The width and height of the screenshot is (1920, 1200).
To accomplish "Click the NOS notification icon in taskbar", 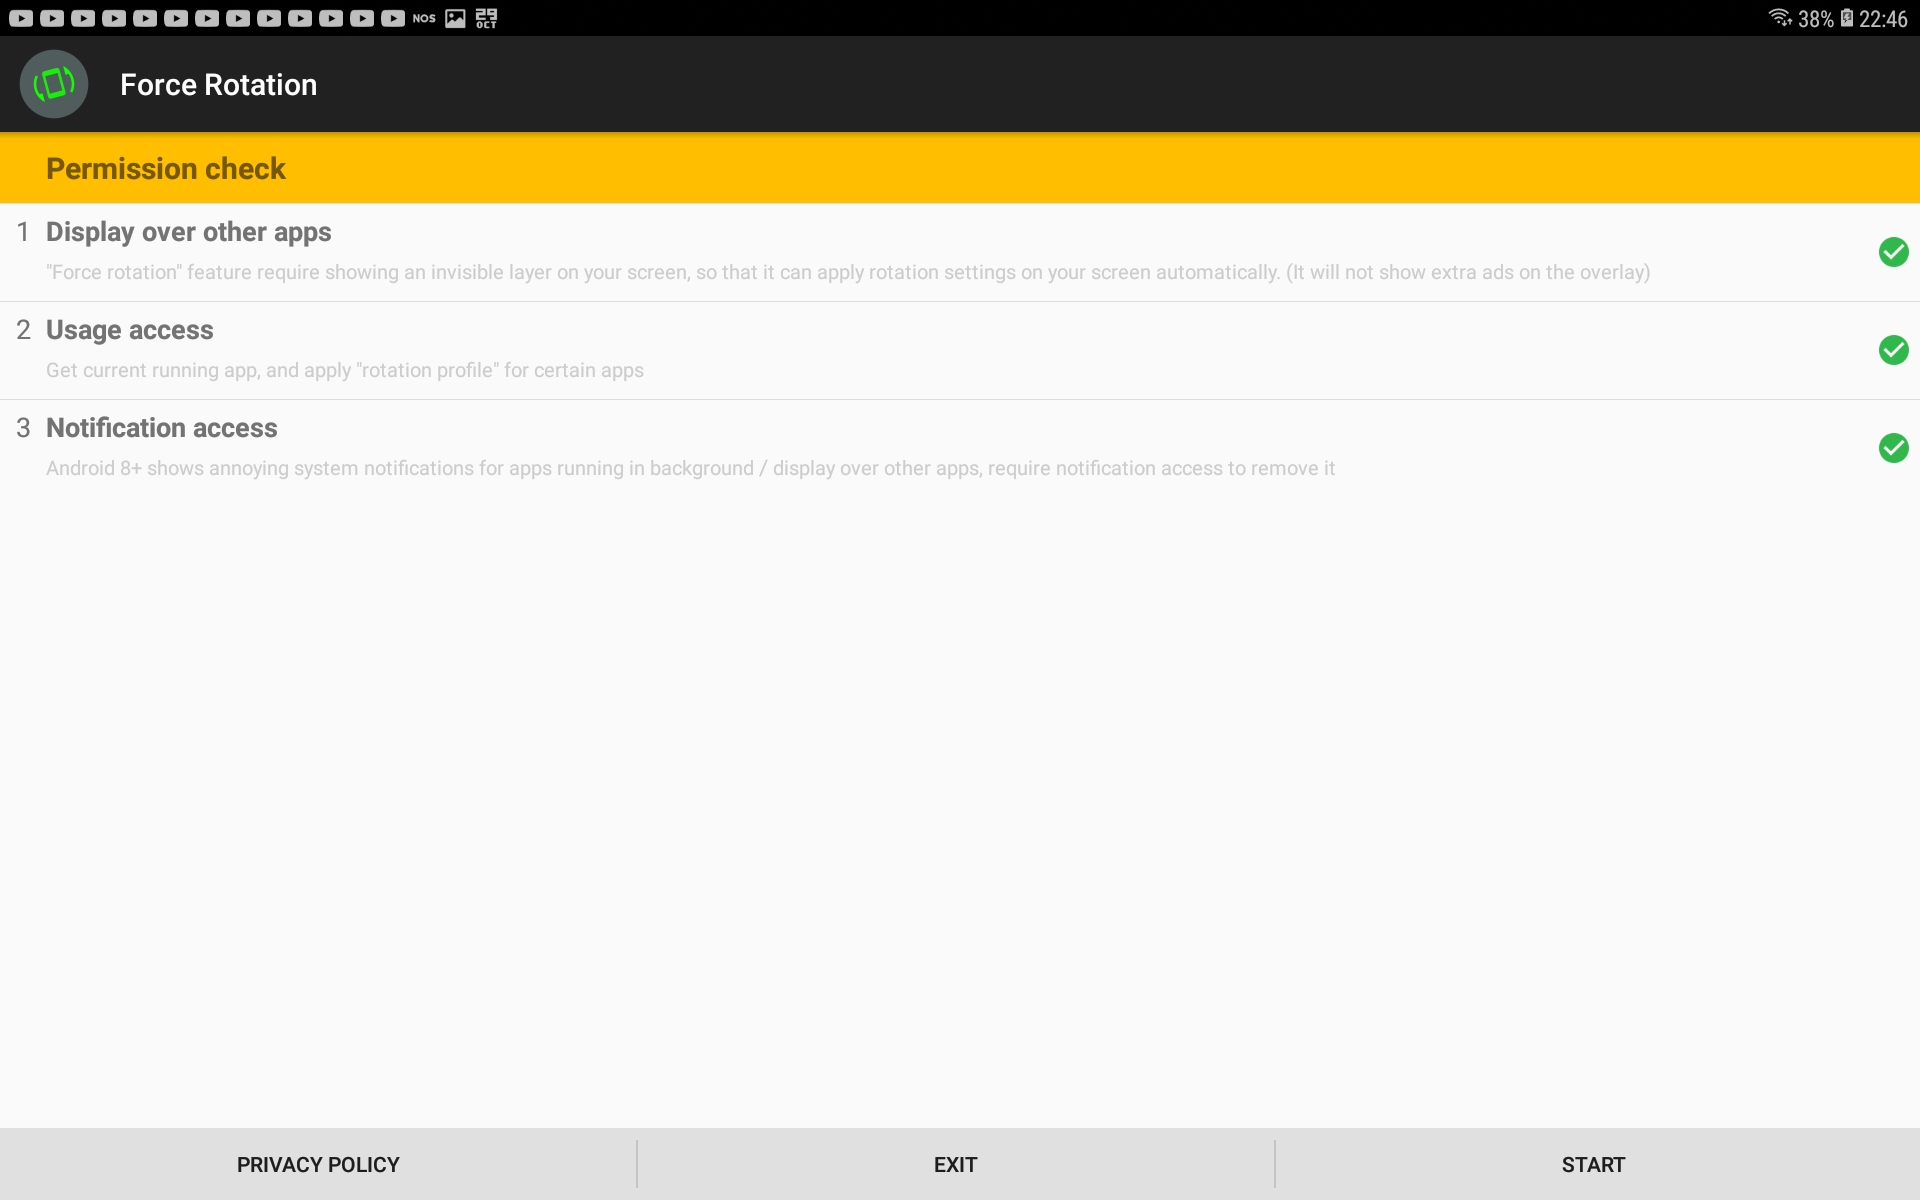I will tap(423, 17).
